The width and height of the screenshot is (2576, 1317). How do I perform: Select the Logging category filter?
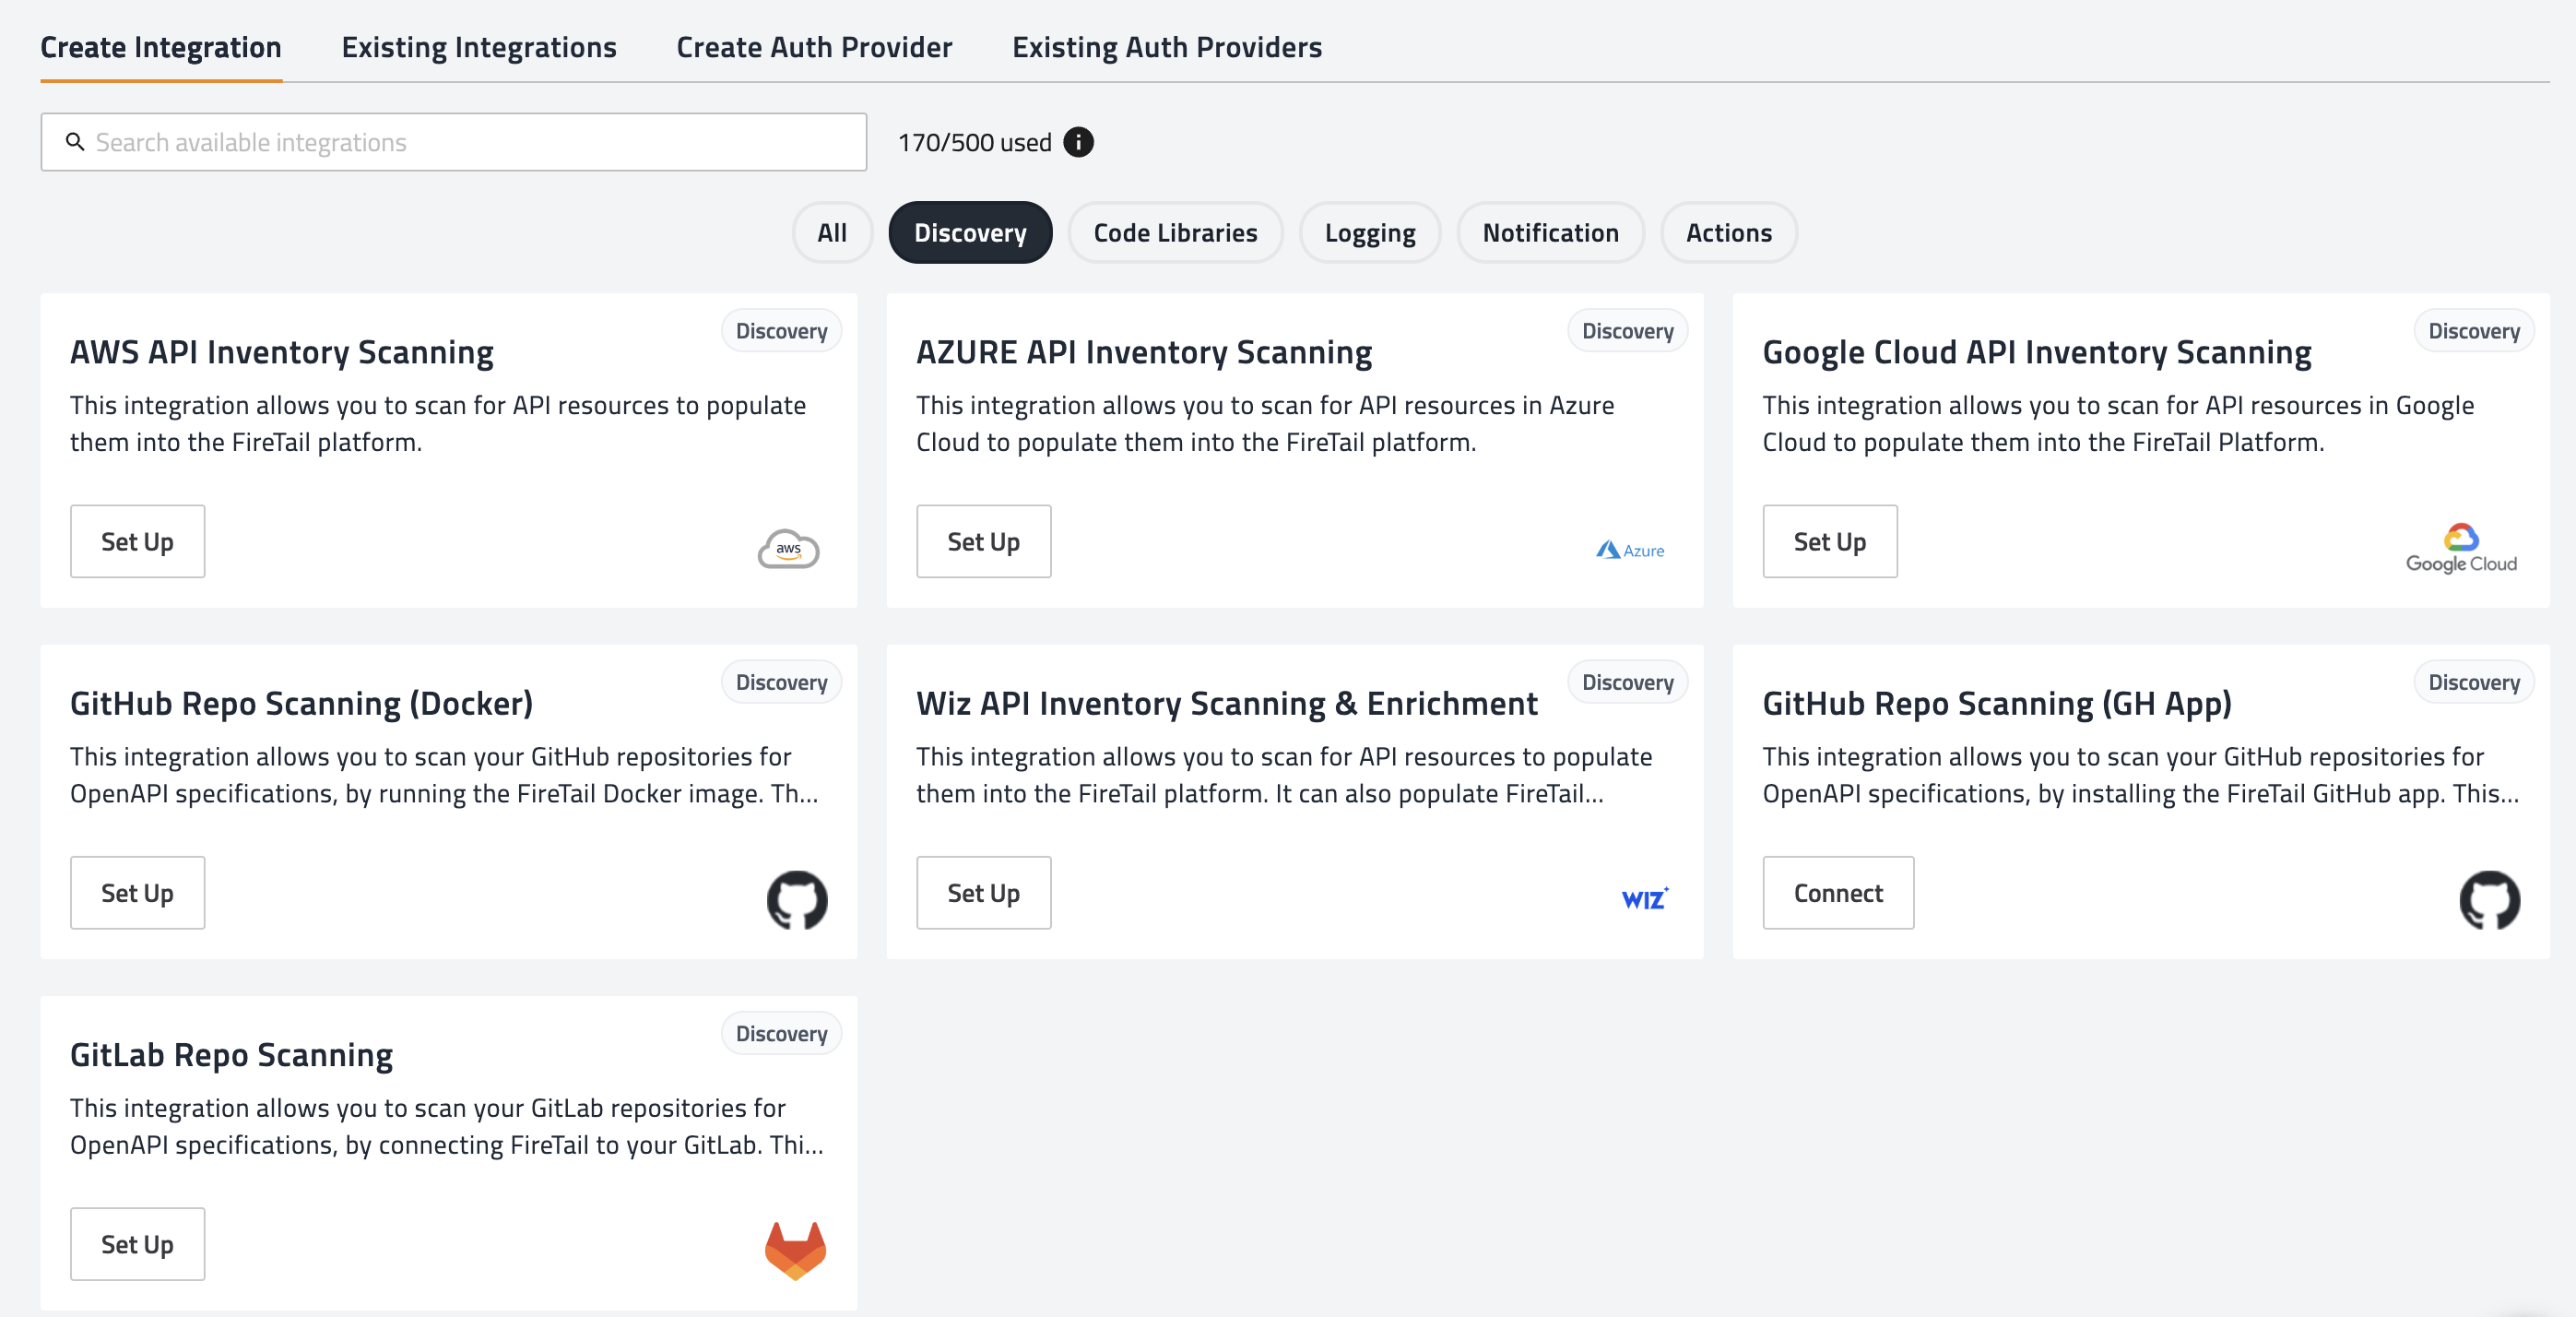(1369, 233)
